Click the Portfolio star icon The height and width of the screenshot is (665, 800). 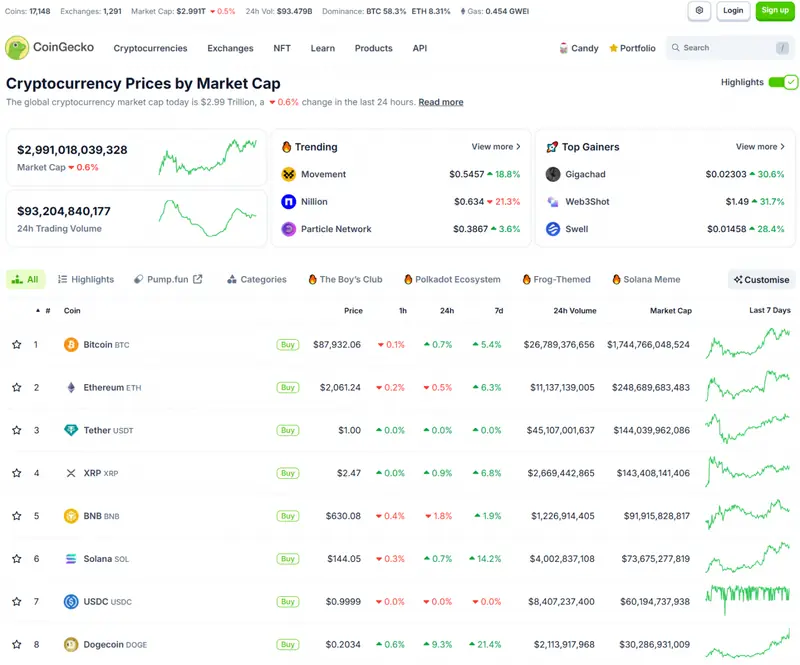click(x=613, y=48)
